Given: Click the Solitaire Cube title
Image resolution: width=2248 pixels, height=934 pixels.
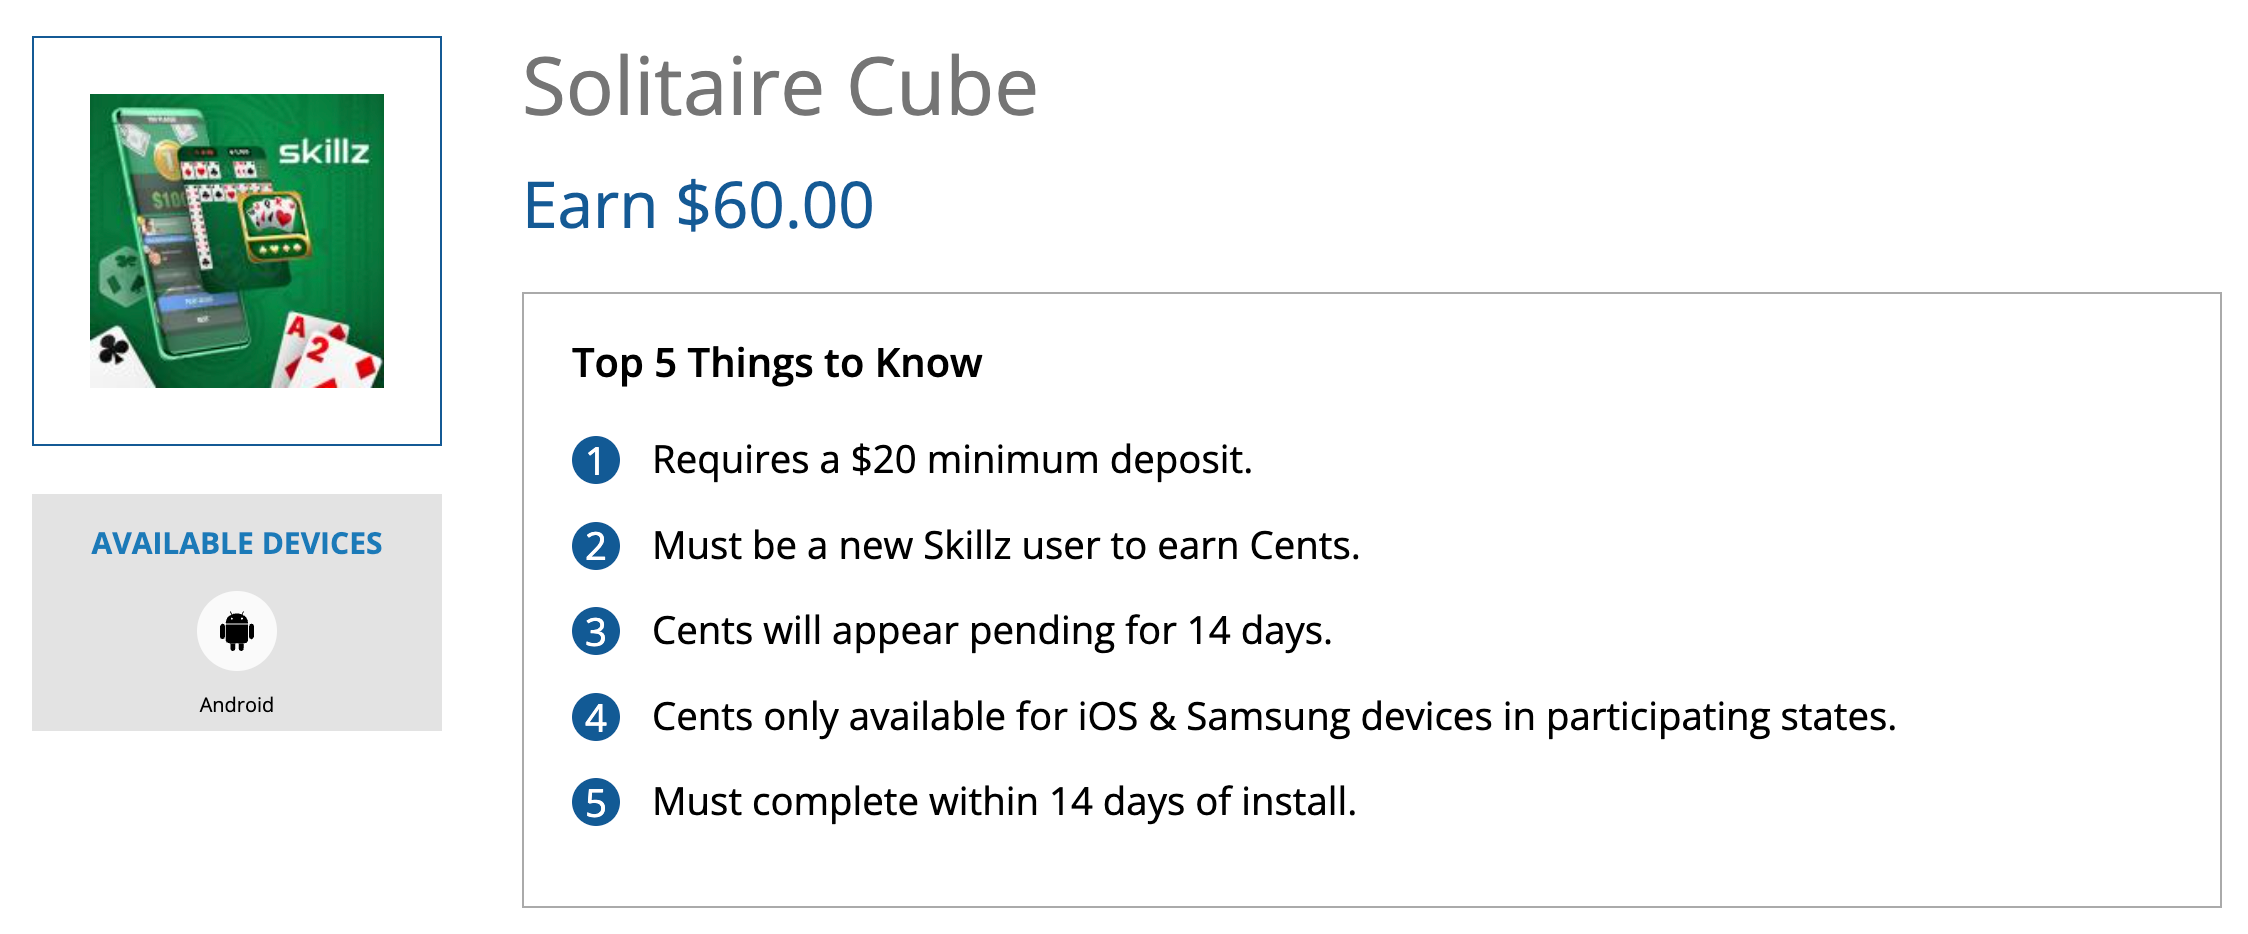Looking at the screenshot, I should point(779,88).
